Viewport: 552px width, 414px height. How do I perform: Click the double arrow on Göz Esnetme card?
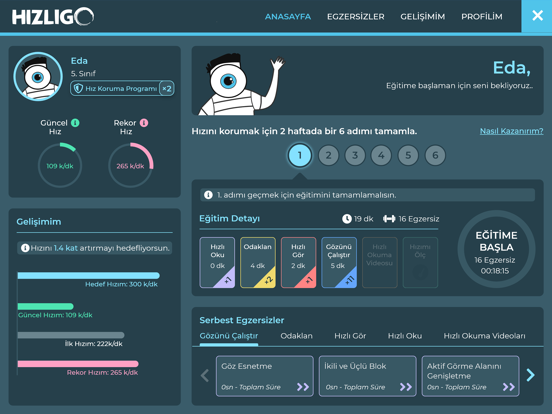pos(303,387)
